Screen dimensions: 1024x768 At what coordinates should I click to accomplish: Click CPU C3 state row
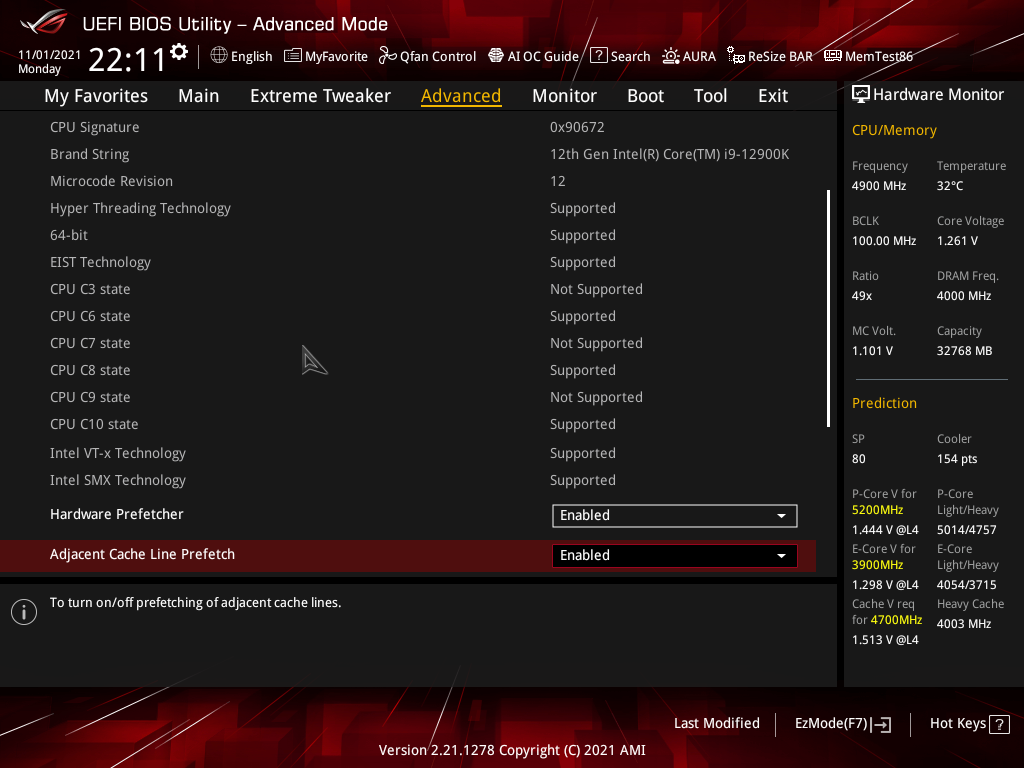(408, 289)
